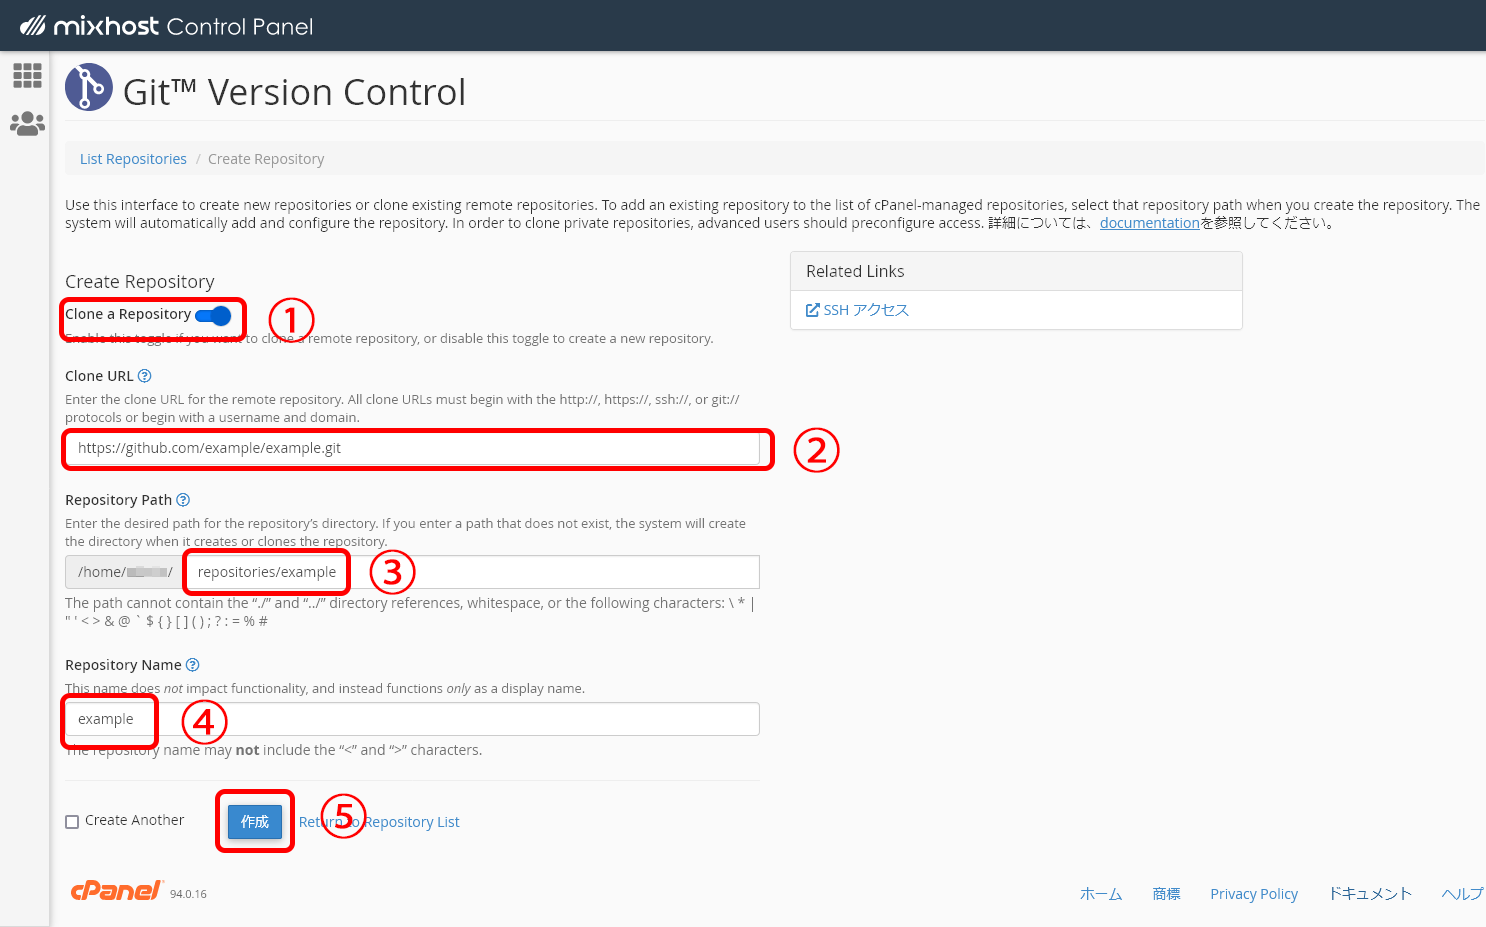This screenshot has width=1486, height=927.
Task: Open the user manager people icon
Action: pyautogui.click(x=27, y=124)
